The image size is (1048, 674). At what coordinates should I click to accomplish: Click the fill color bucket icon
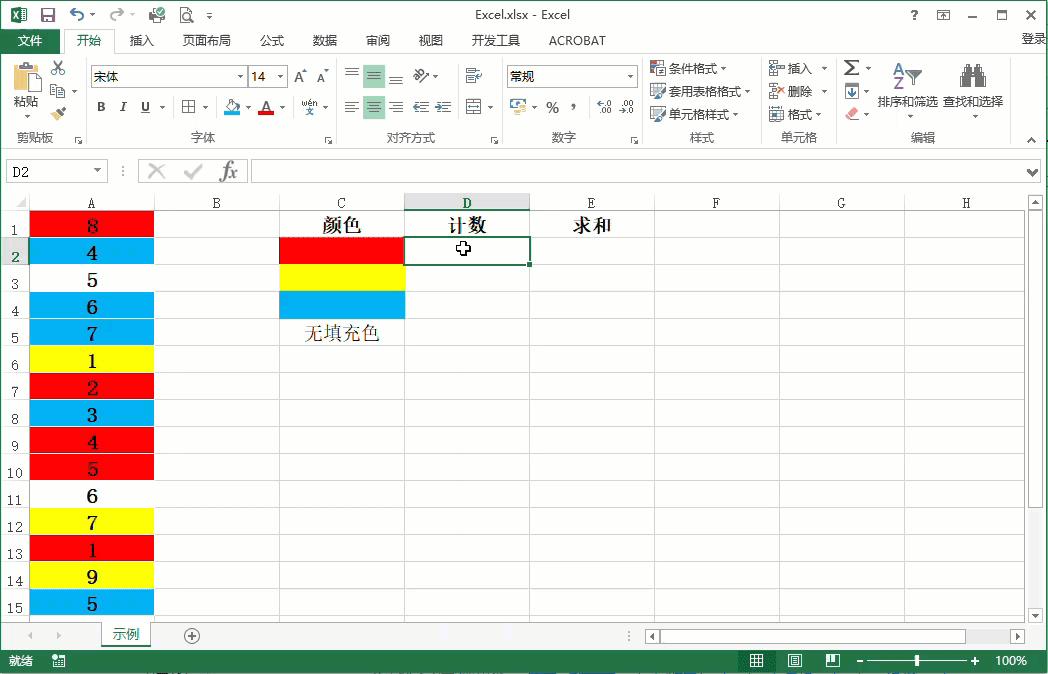tap(232, 108)
